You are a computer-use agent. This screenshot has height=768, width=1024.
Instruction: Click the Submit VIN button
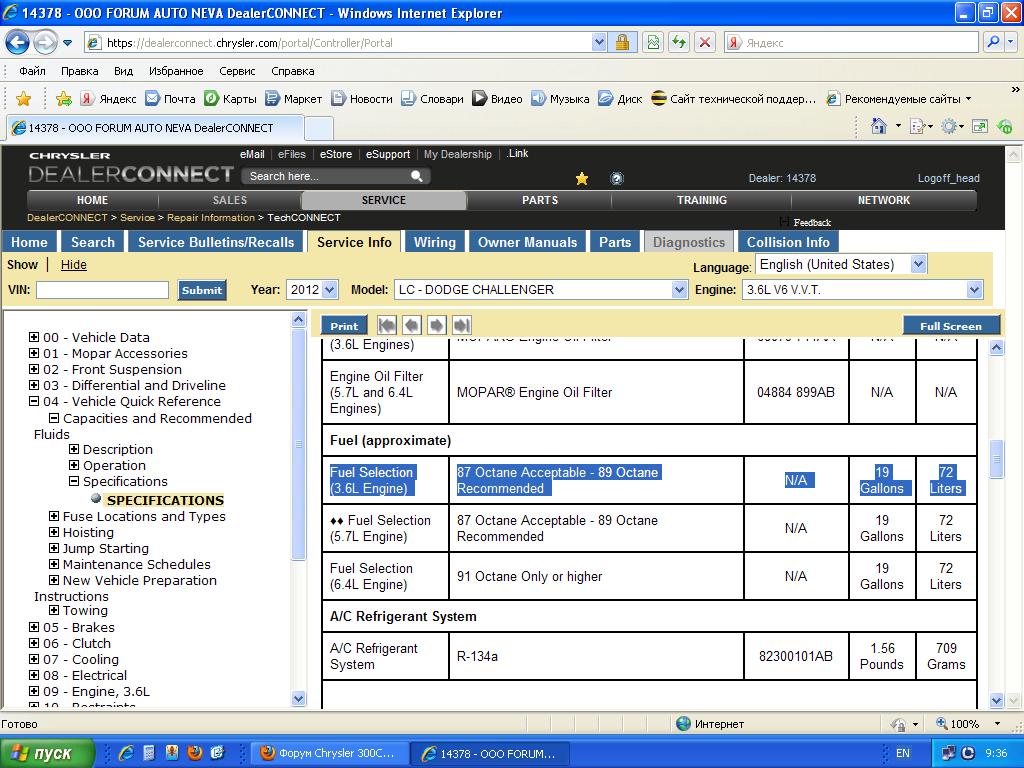(202, 290)
